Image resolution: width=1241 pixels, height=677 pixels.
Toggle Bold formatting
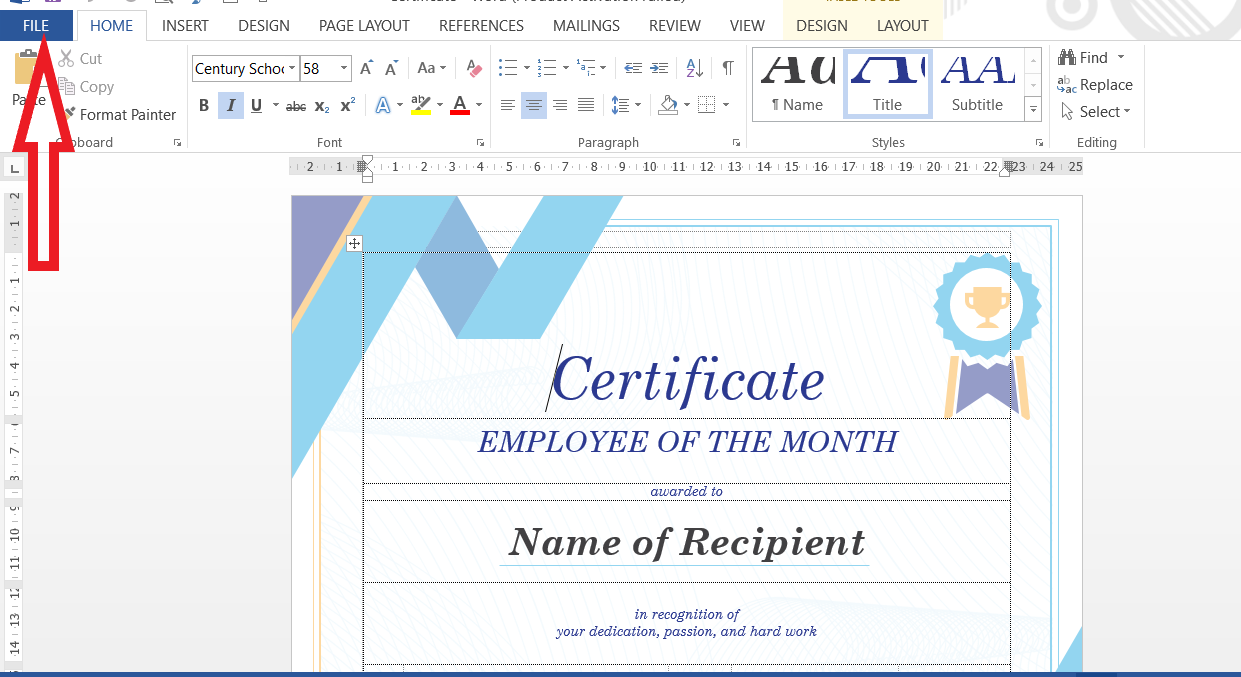tap(204, 105)
